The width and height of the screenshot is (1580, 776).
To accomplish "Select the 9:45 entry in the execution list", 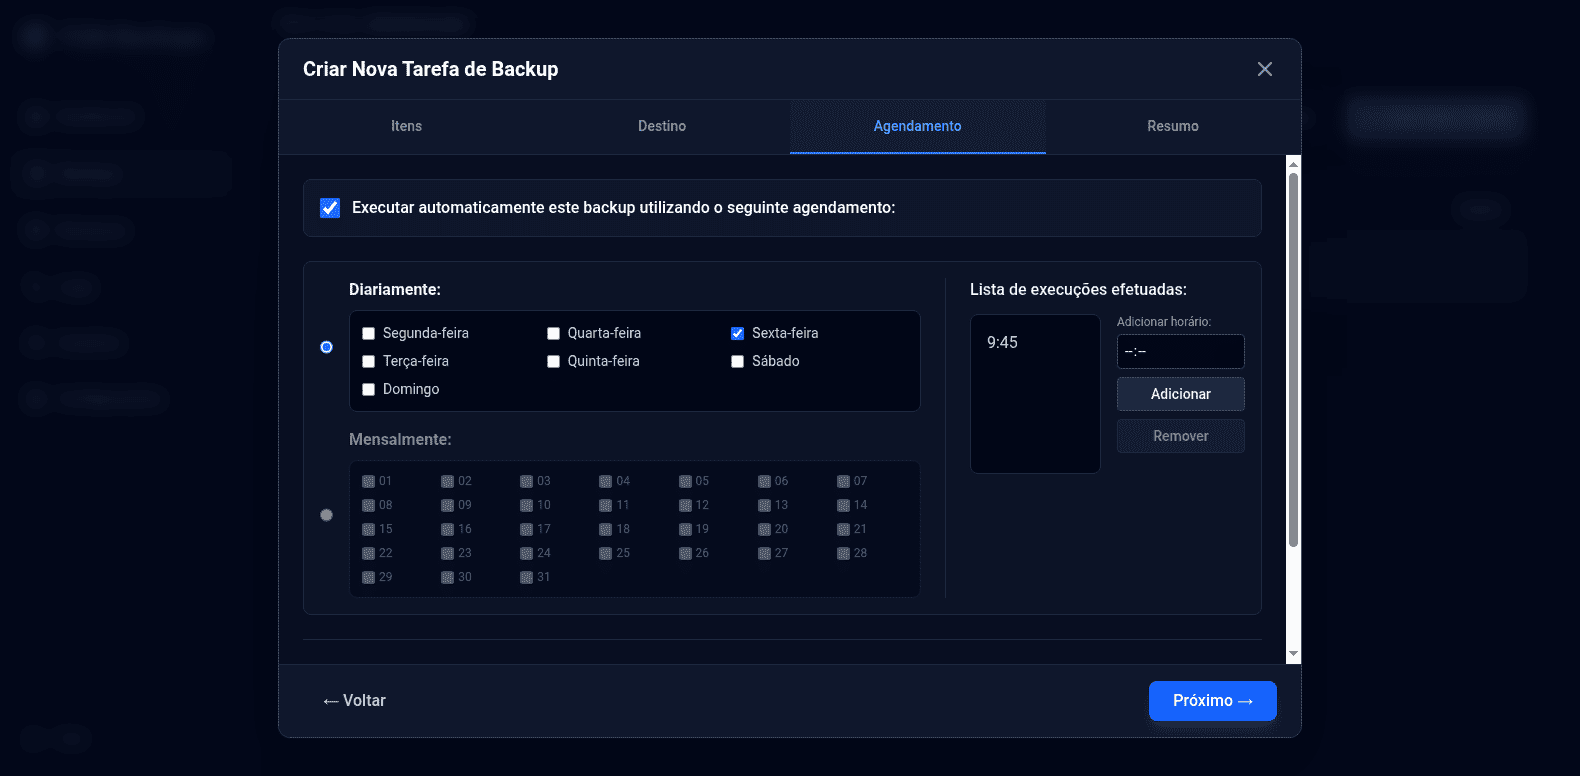I will click(x=1035, y=343).
